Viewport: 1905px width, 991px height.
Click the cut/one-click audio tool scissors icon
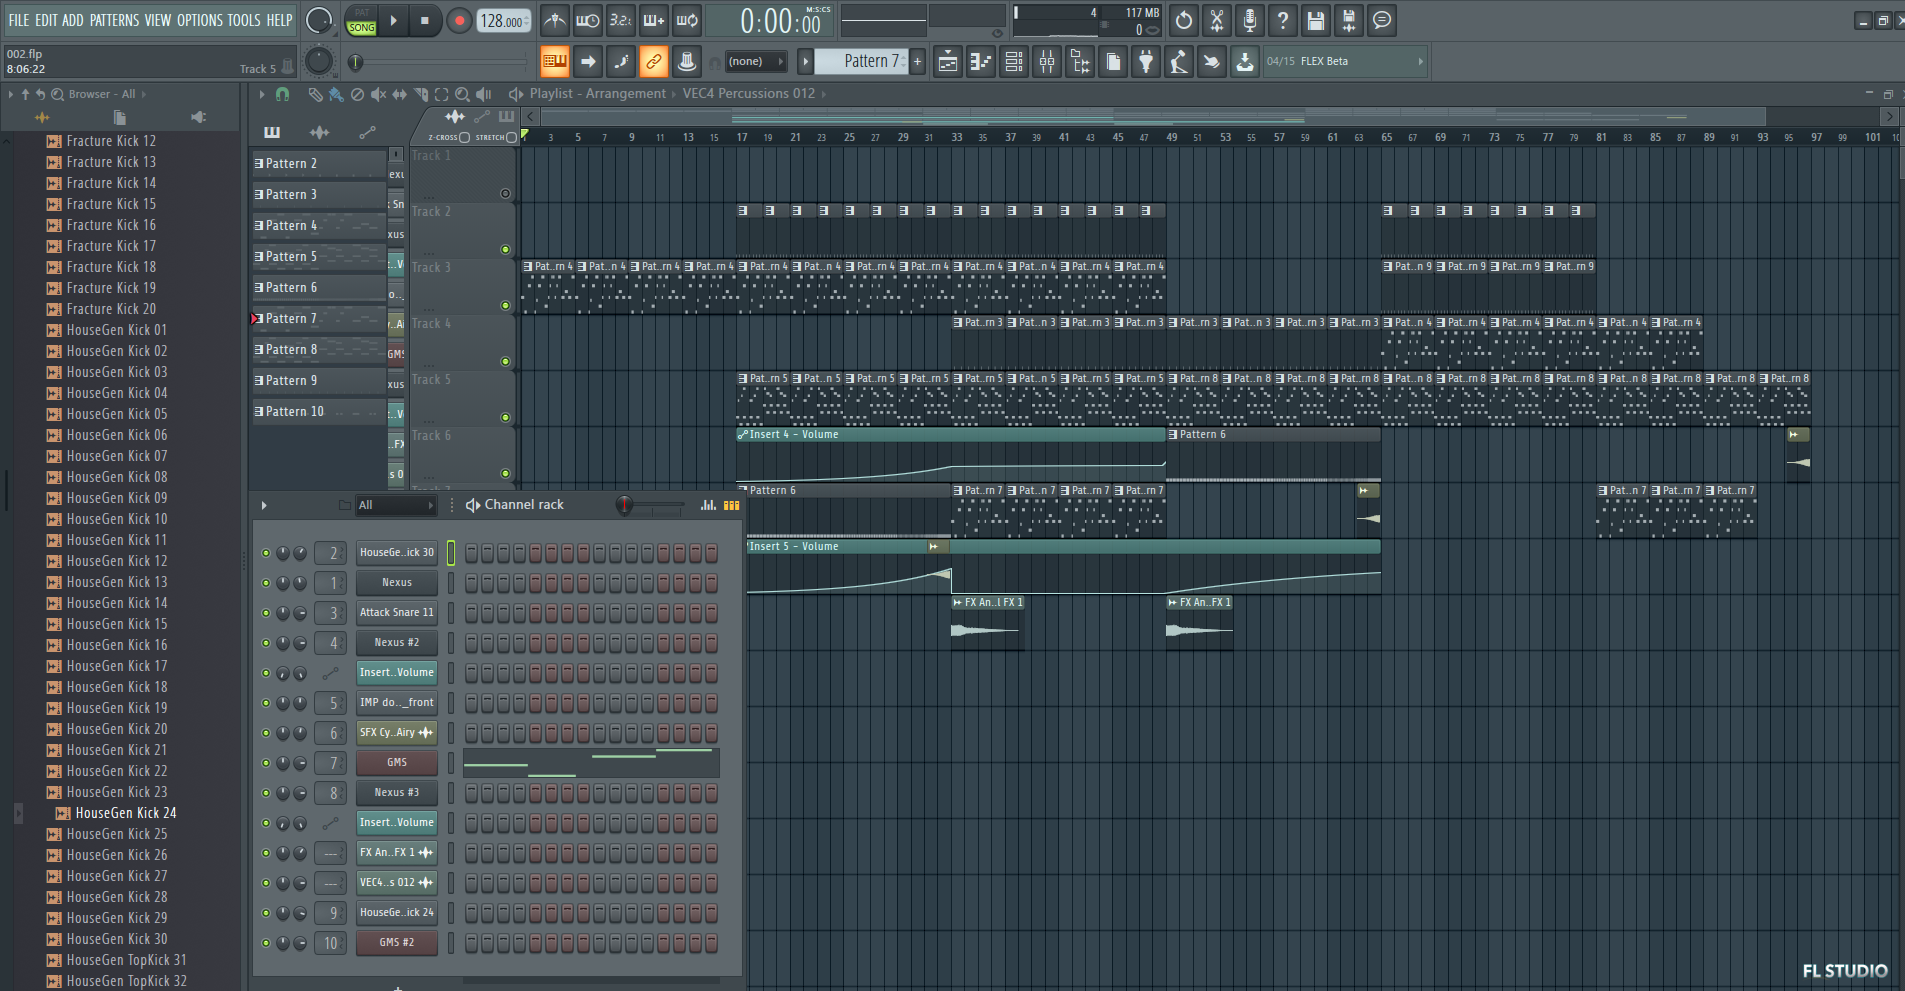click(x=1217, y=20)
